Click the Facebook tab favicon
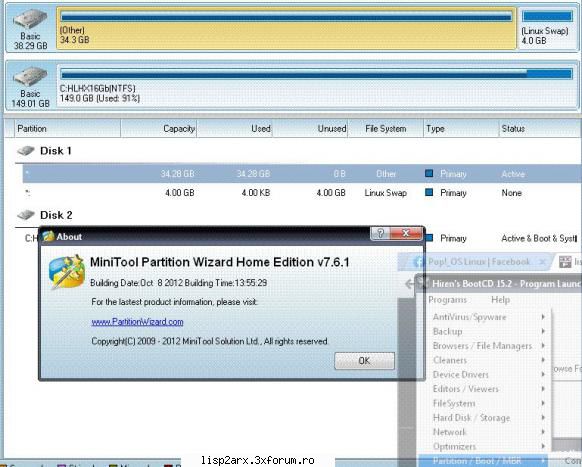This screenshot has height=467, width=582. 419,262
